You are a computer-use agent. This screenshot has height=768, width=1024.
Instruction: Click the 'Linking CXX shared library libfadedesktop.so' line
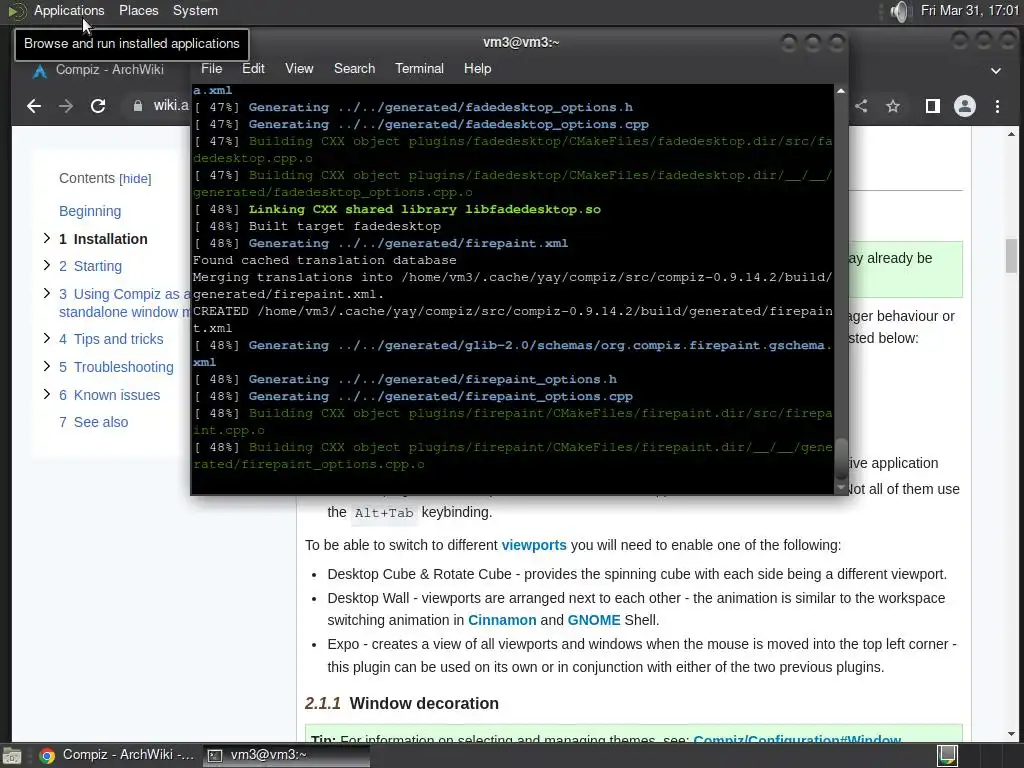click(x=397, y=210)
